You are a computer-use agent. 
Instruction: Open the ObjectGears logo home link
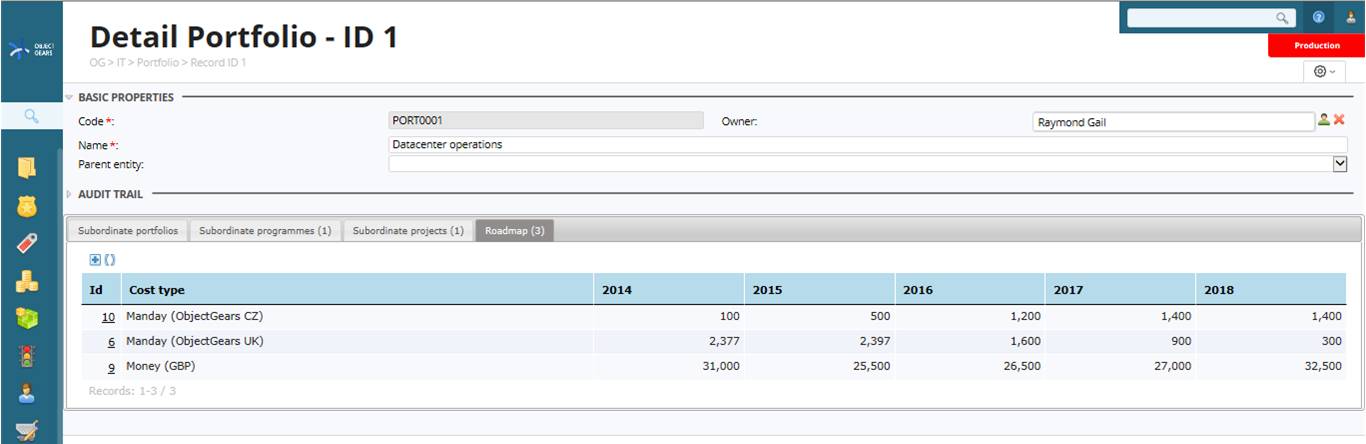[x=31, y=50]
